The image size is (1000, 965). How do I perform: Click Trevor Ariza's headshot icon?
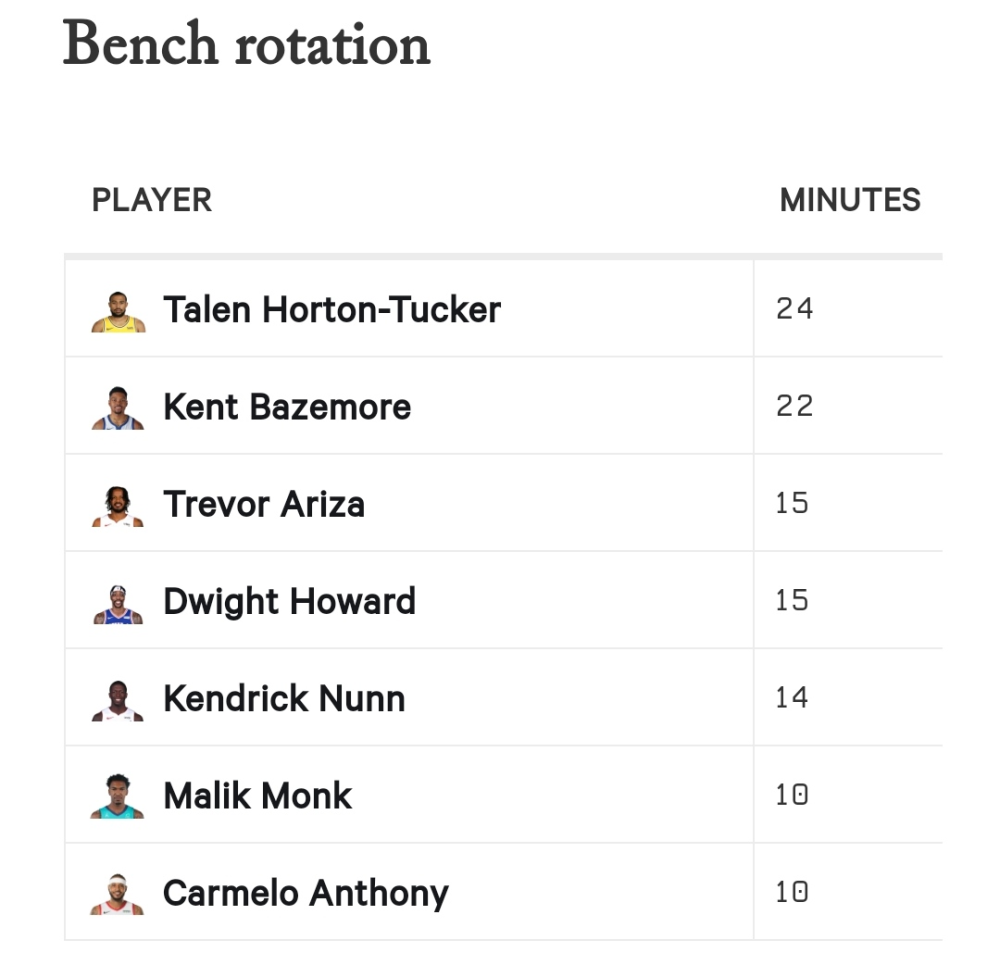click(118, 505)
